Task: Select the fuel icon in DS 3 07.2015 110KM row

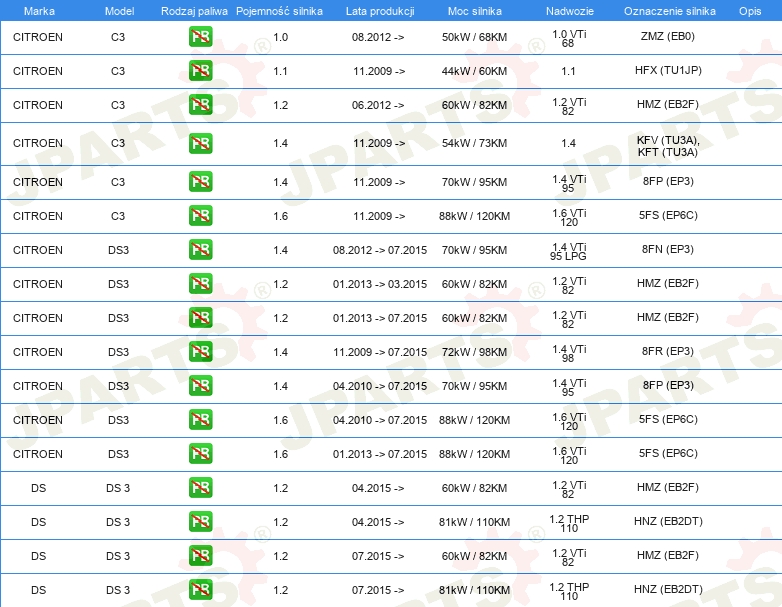Action: point(200,590)
